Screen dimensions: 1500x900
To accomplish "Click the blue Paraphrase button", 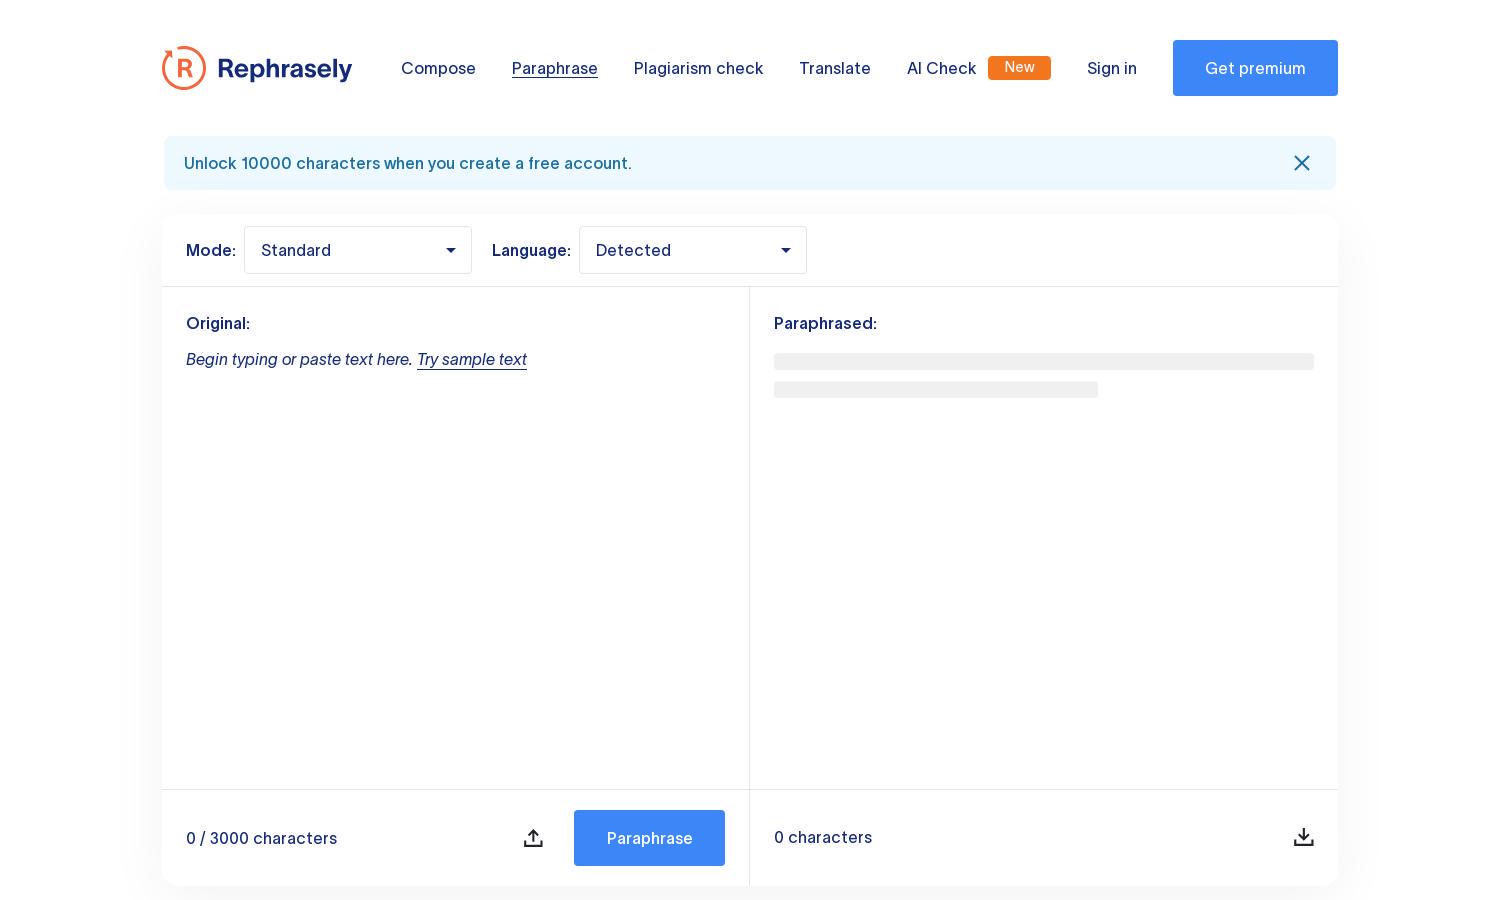I will [649, 838].
